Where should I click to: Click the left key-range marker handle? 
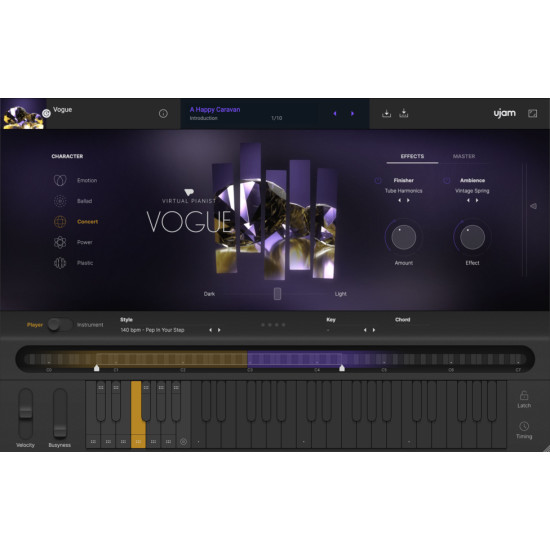tap(96, 368)
